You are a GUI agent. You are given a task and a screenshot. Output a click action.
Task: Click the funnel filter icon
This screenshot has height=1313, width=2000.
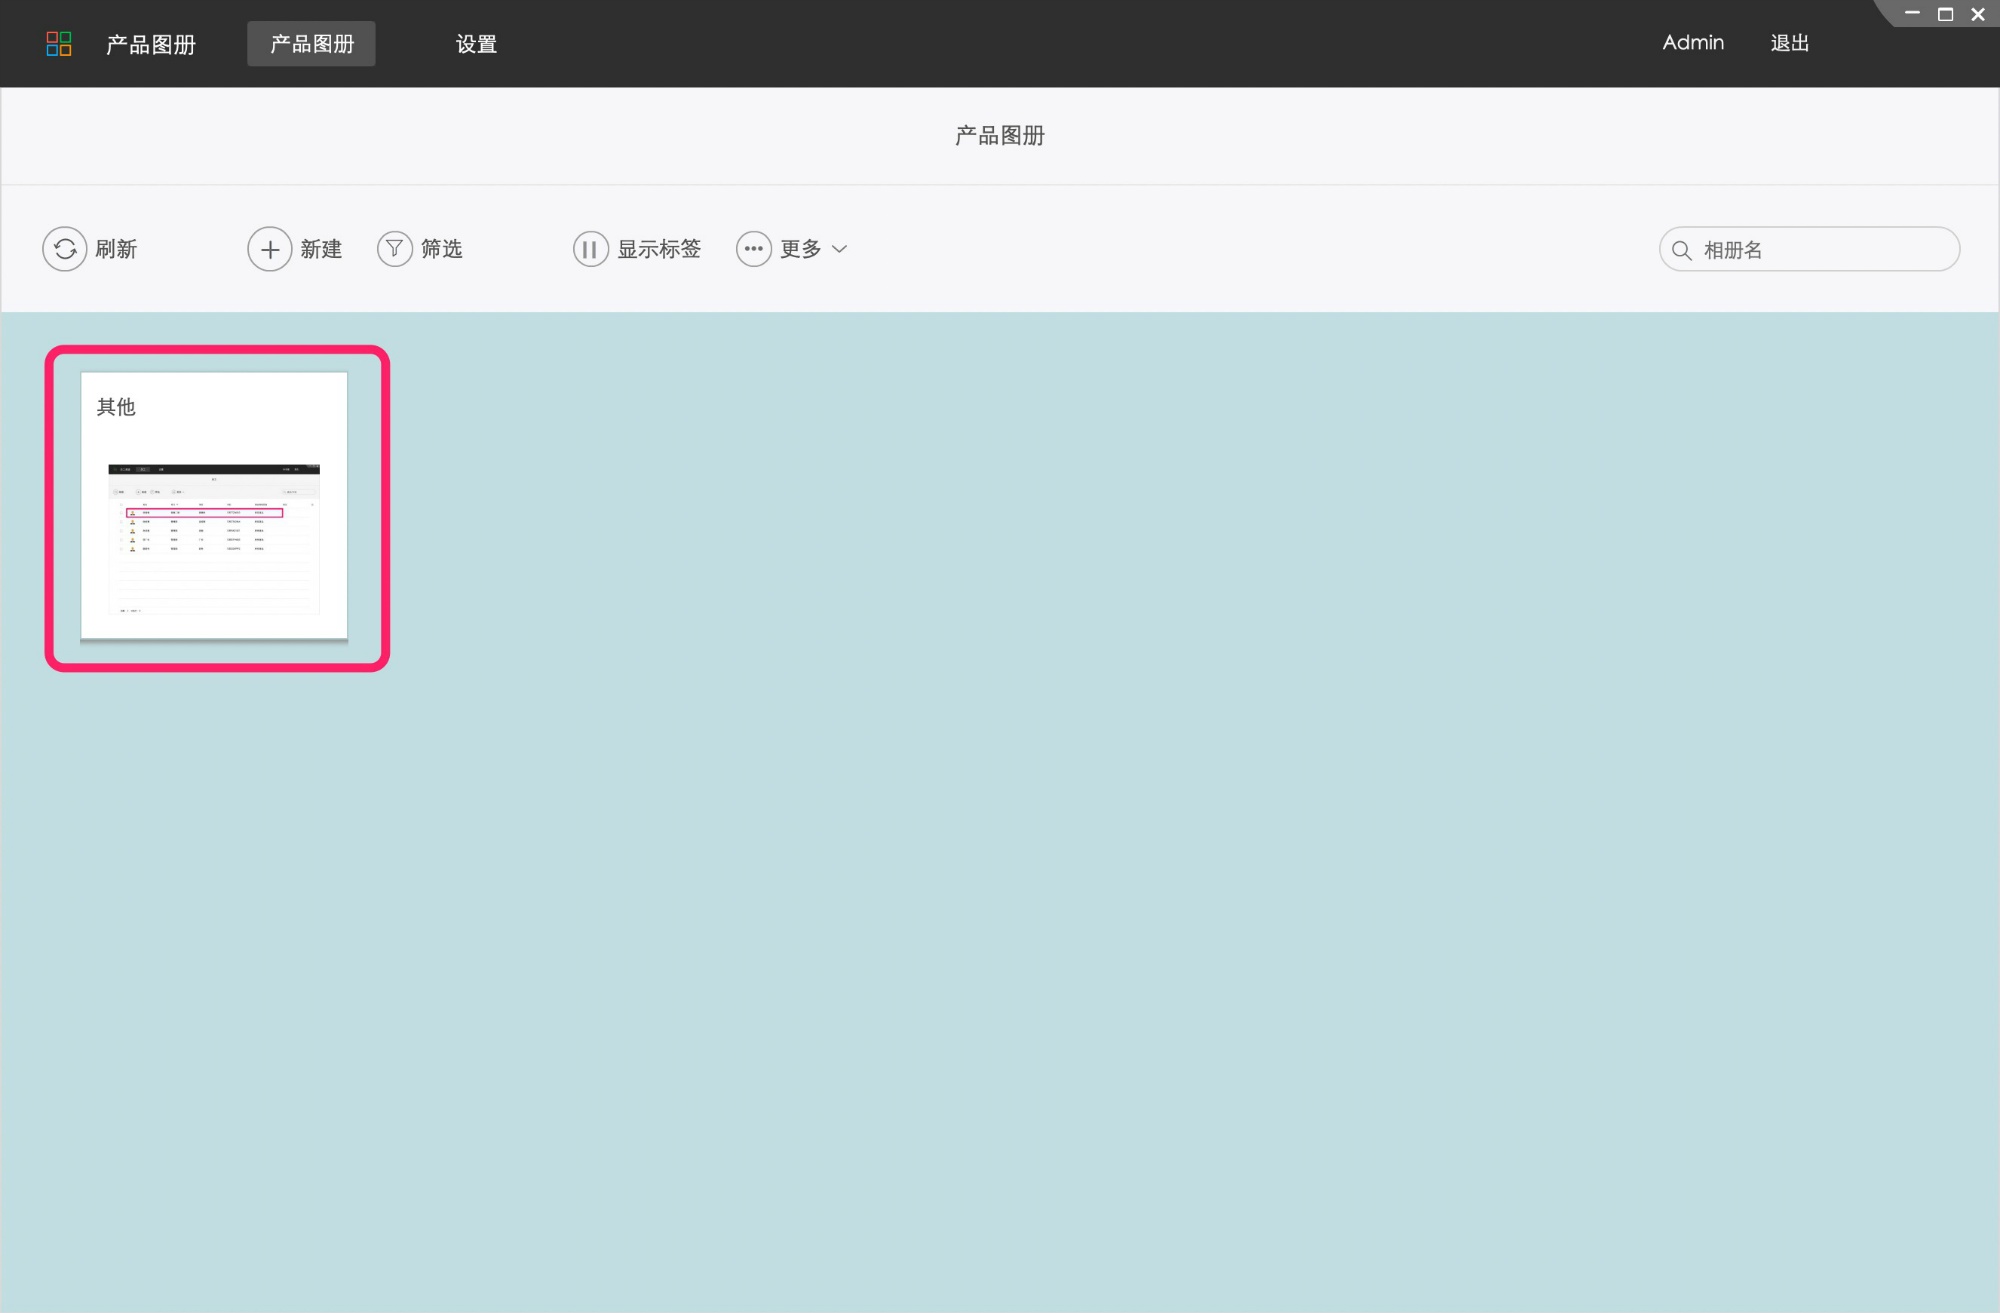coord(395,249)
